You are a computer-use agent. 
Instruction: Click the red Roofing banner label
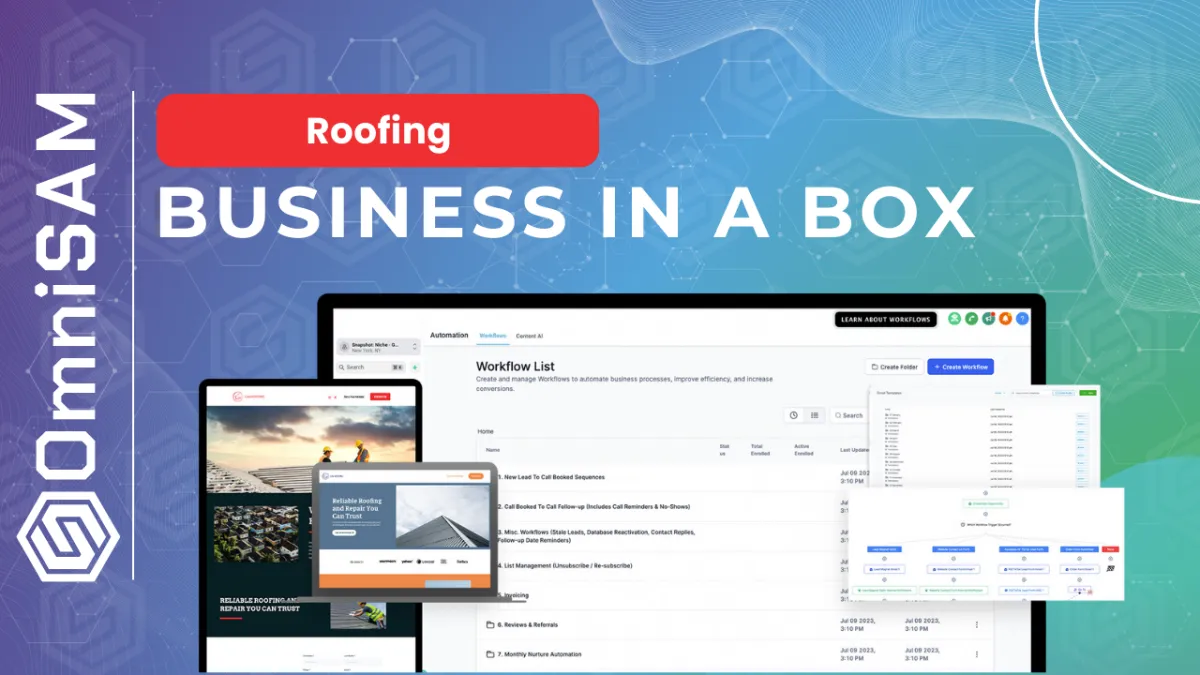(378, 130)
